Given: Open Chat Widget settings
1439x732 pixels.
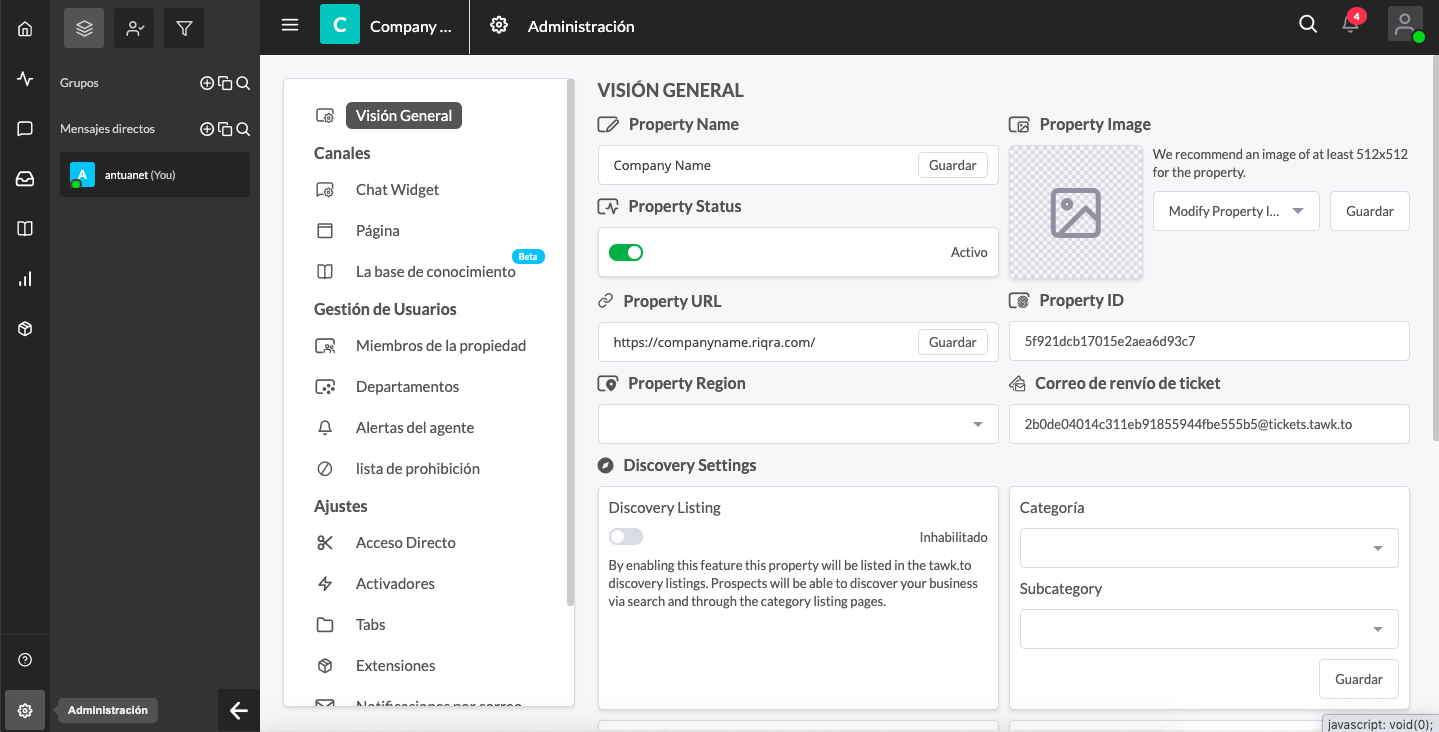Looking at the screenshot, I should (397, 190).
